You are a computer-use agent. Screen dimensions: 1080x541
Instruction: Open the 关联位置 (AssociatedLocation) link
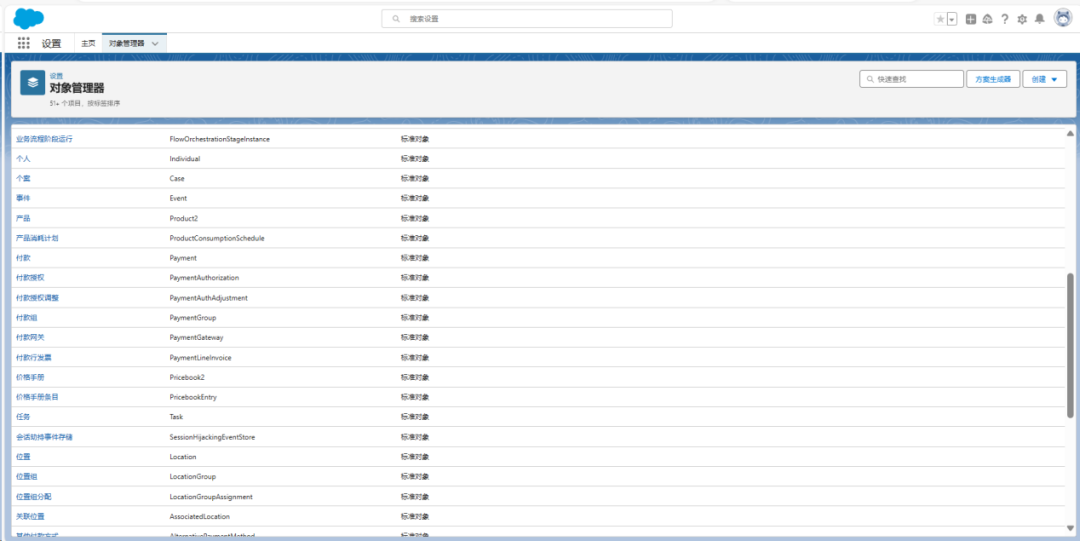tap(30, 517)
